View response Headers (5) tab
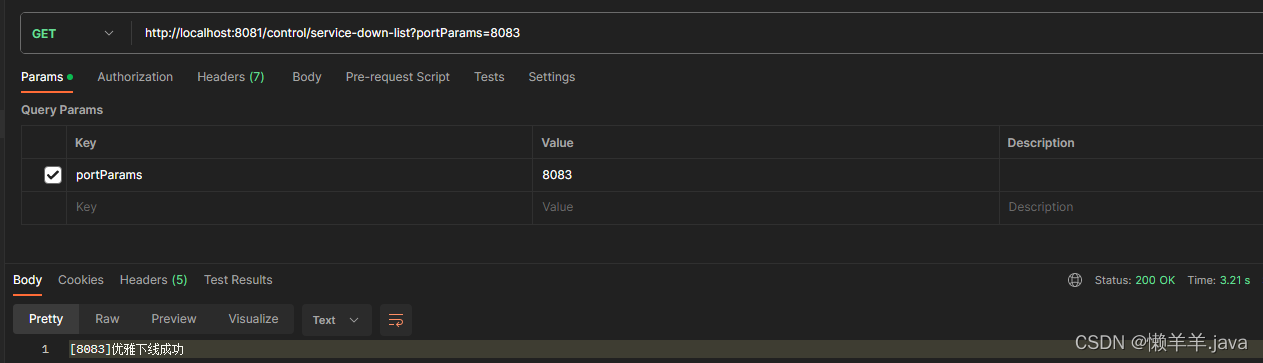Viewport: 1263px width, 363px height. [x=154, y=280]
